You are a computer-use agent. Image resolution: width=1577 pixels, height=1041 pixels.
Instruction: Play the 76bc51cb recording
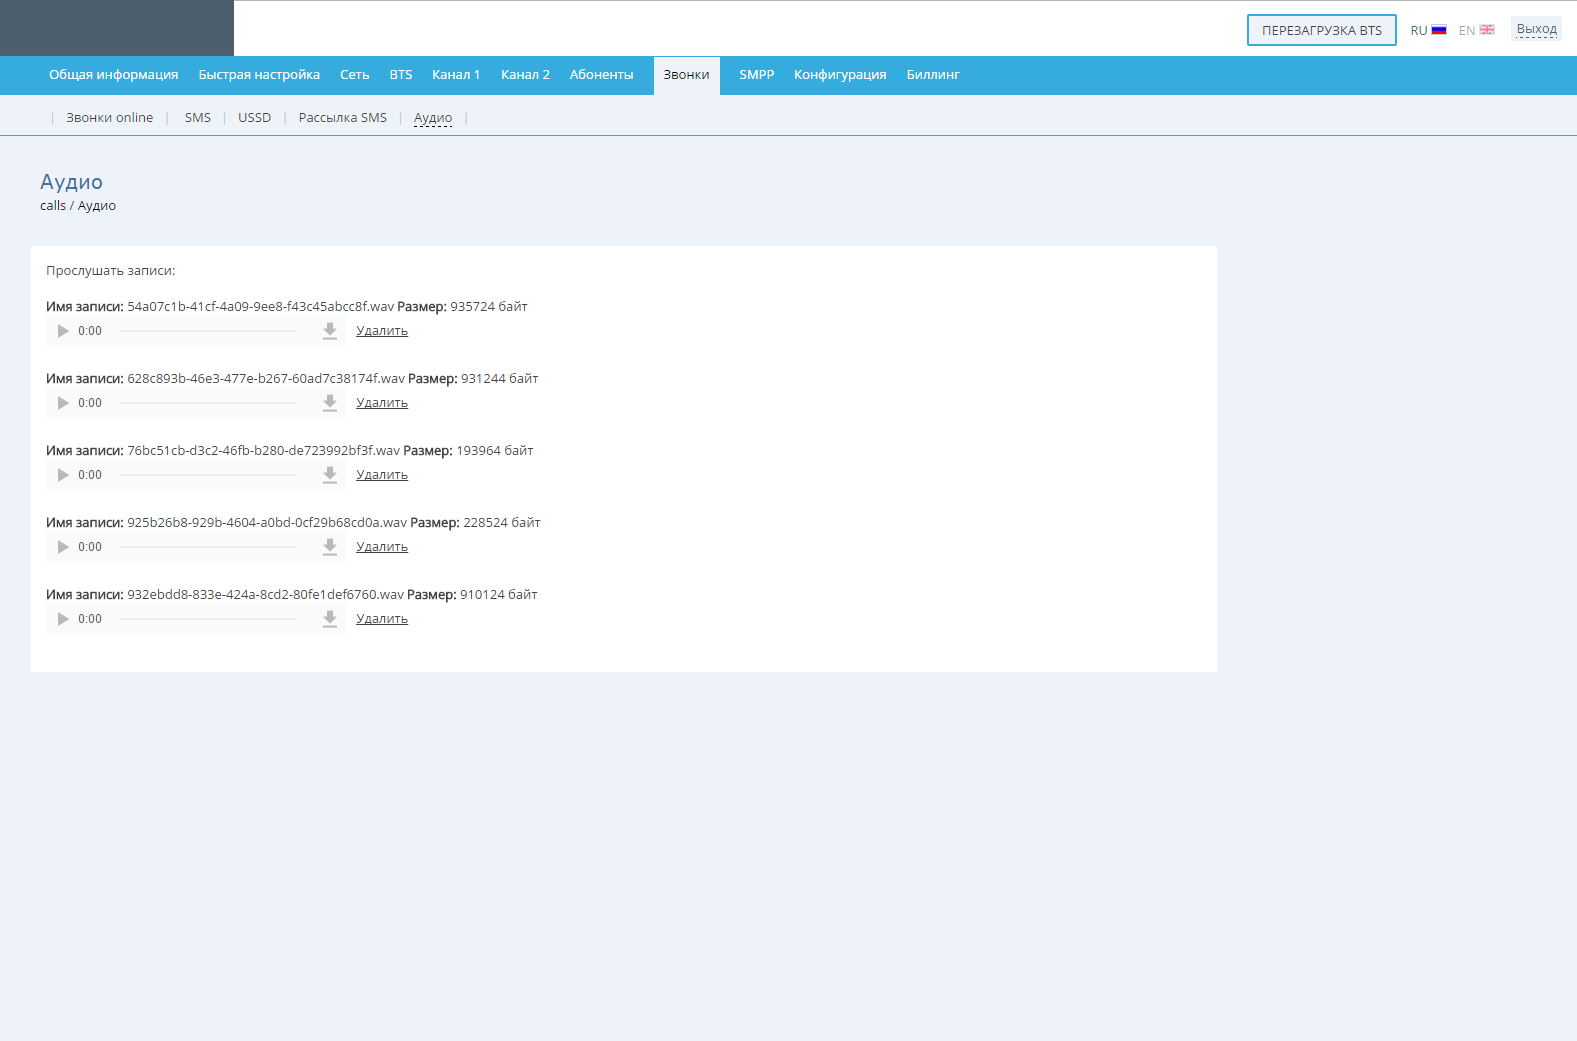pos(63,475)
